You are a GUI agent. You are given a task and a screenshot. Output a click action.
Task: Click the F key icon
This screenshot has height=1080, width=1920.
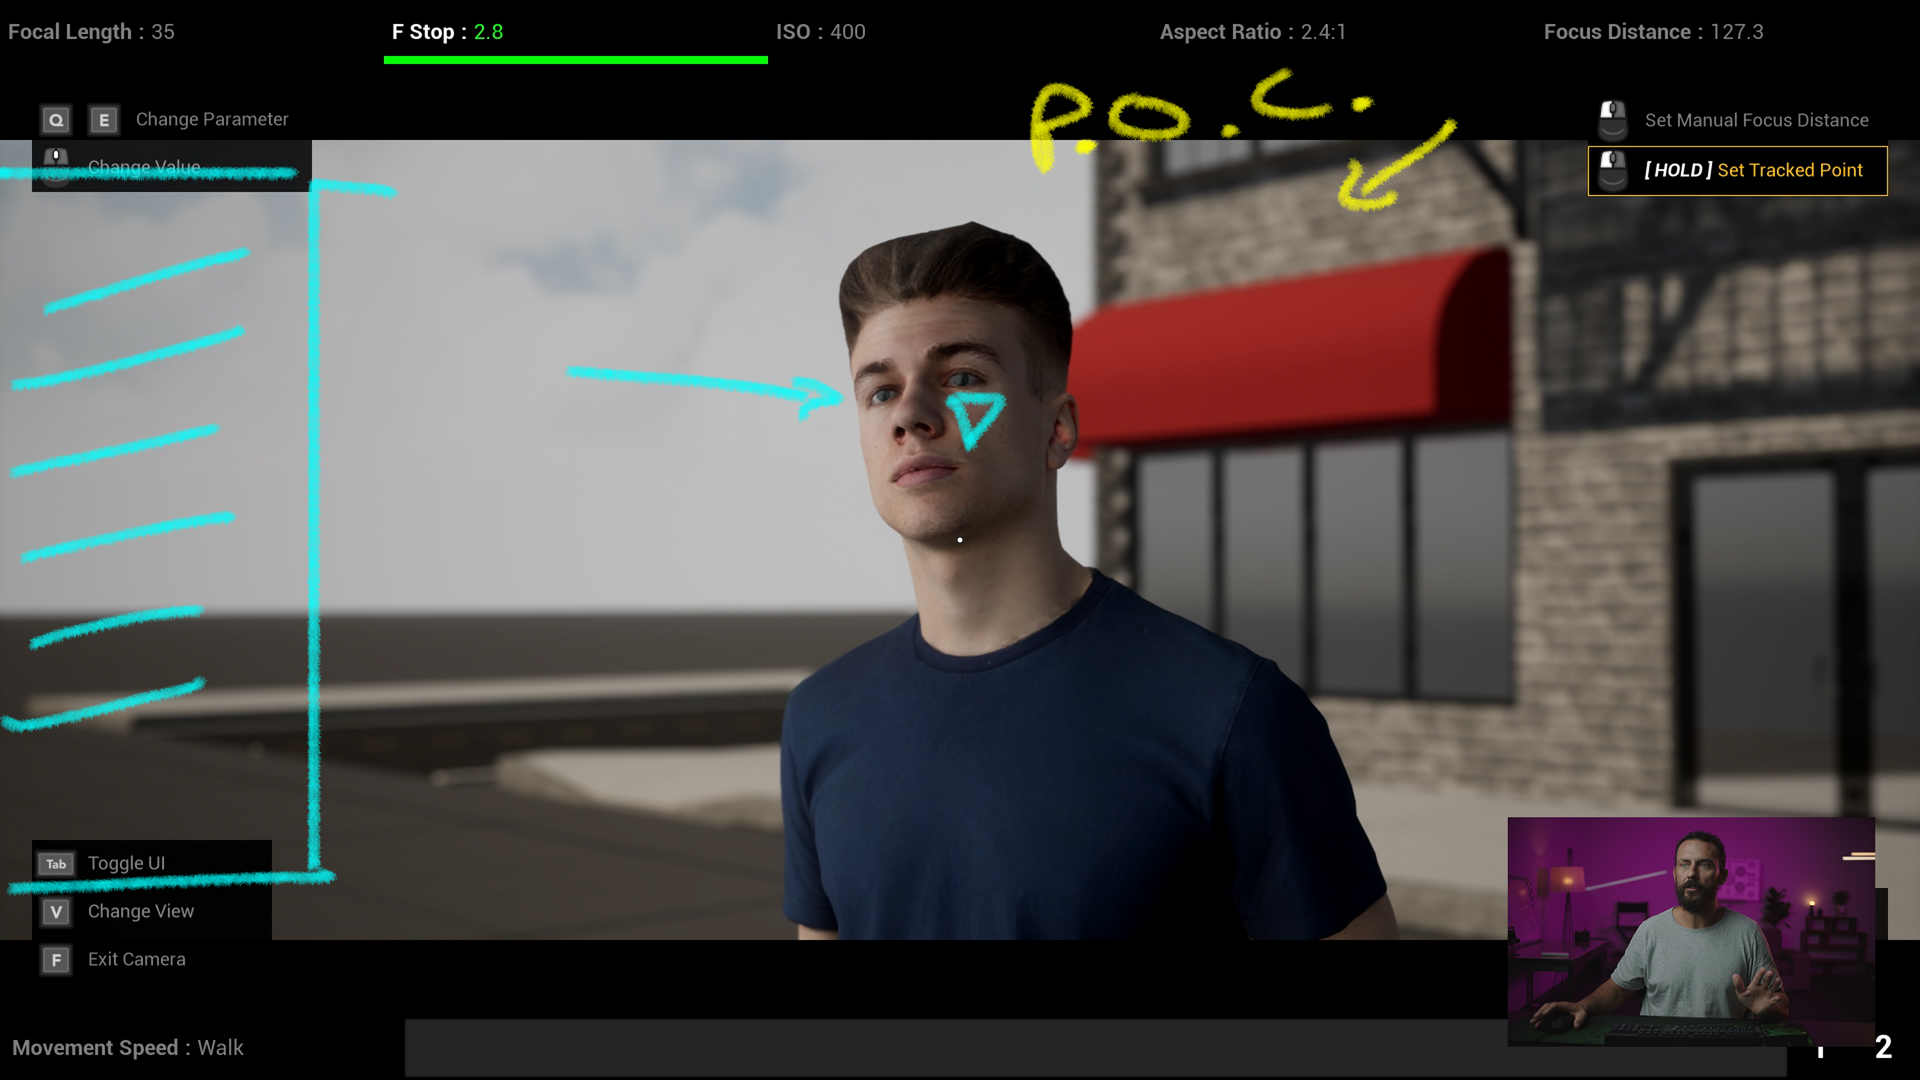tap(56, 960)
